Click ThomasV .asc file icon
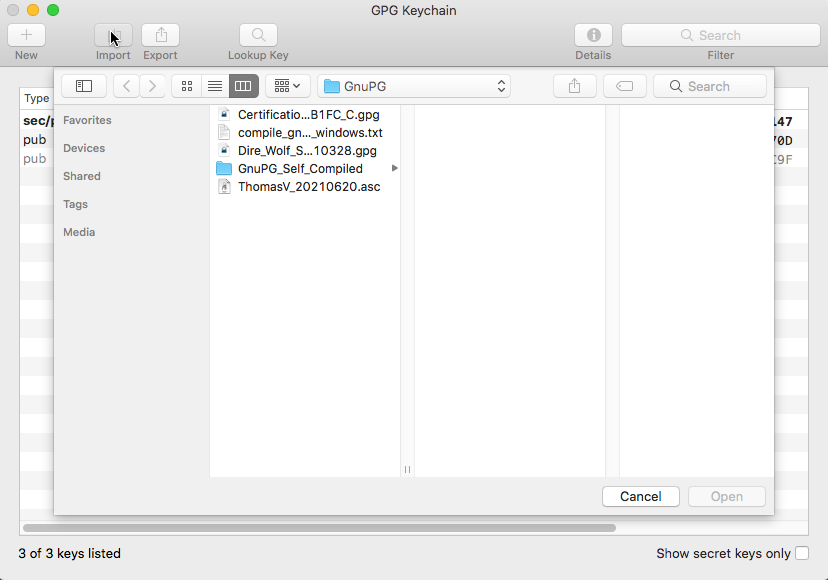 tap(224, 186)
